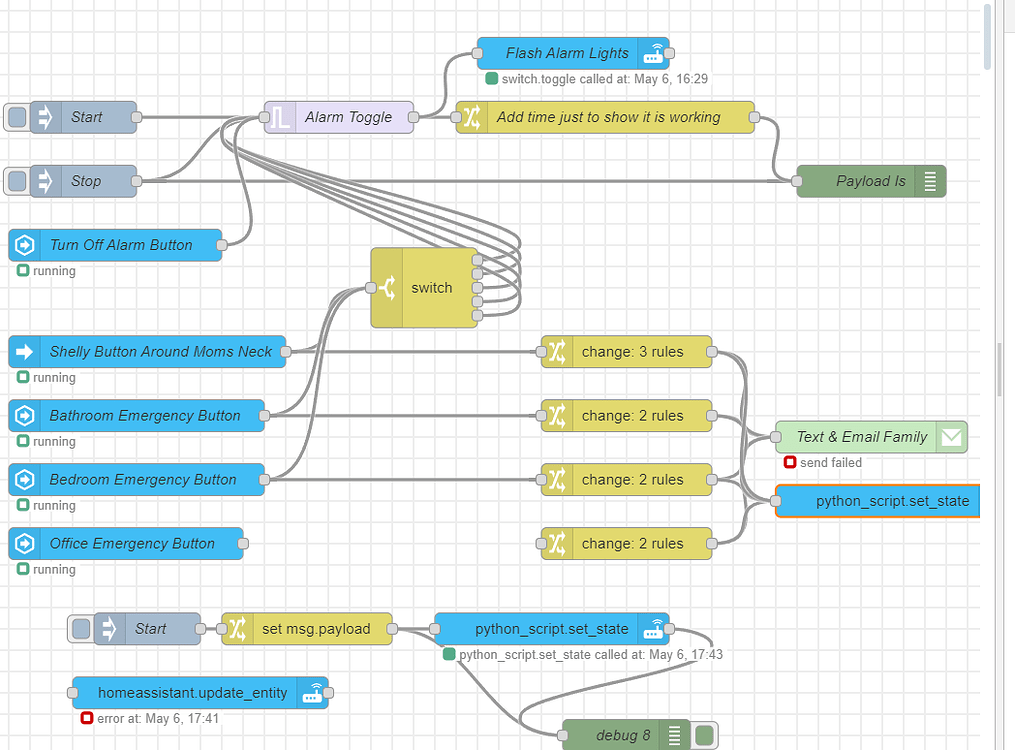The width and height of the screenshot is (1015, 750).
Task: Click the bottom output port of switch node
Action: 478,316
